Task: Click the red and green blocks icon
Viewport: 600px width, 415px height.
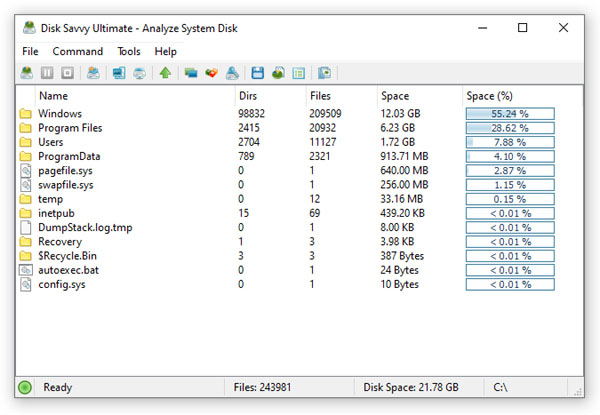Action: pos(212,73)
